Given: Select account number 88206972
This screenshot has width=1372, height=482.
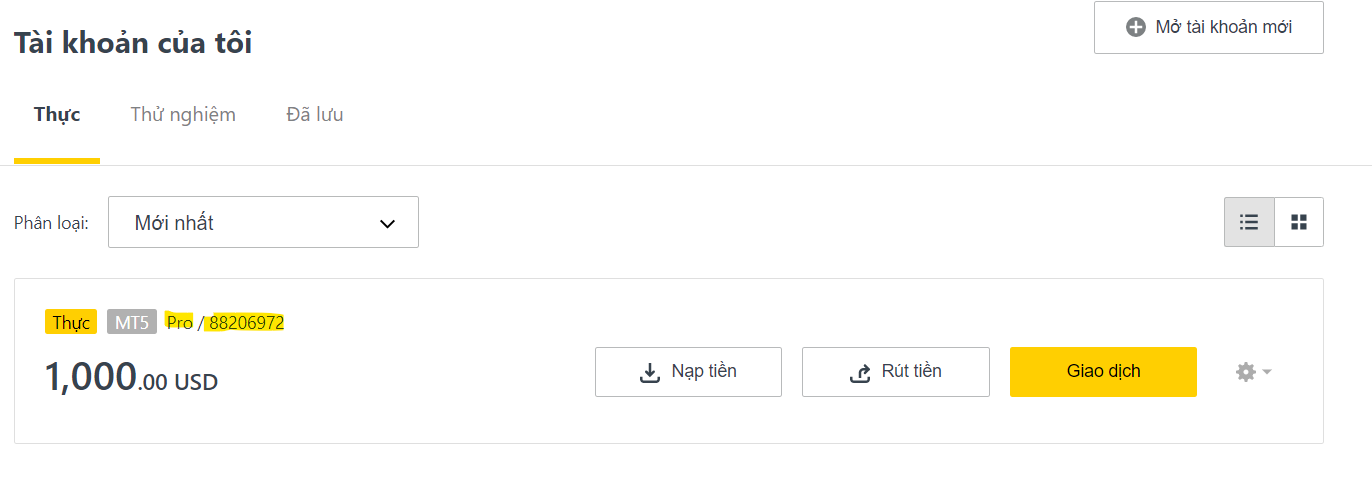Looking at the screenshot, I should click(246, 322).
